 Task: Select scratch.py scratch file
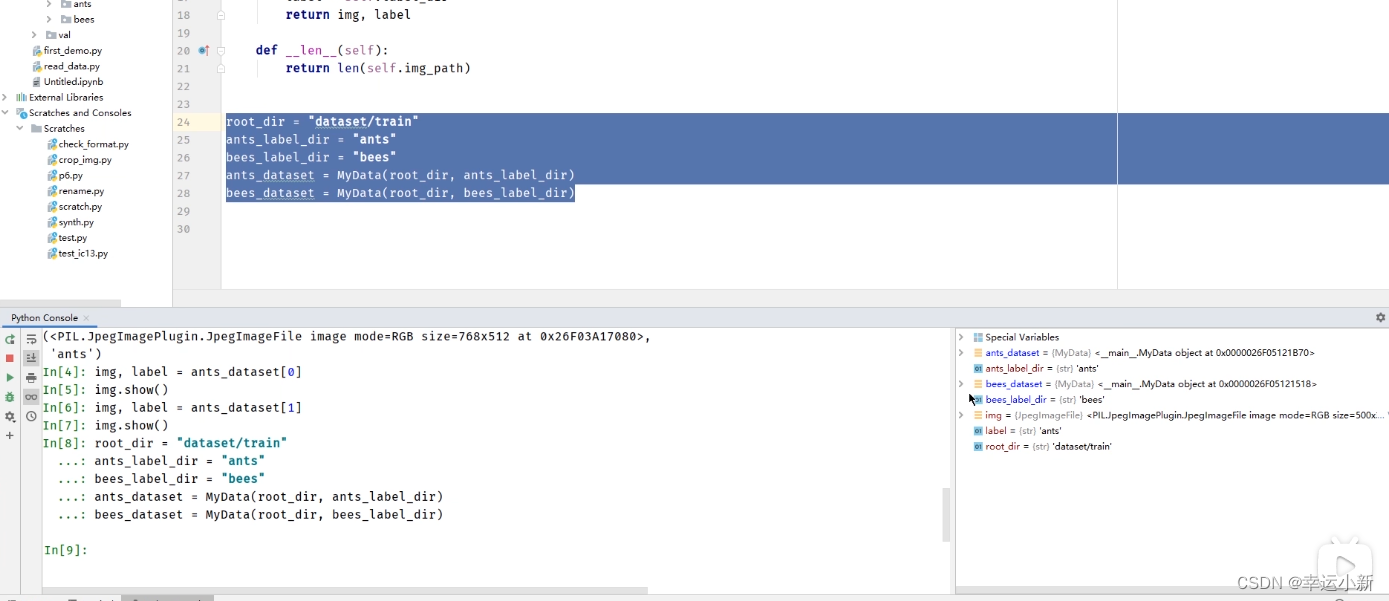coord(74,207)
